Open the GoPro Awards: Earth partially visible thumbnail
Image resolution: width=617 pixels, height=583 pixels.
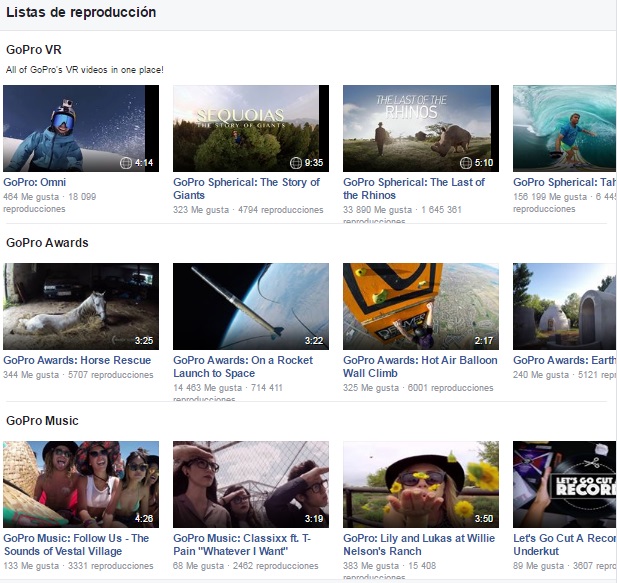pos(564,306)
